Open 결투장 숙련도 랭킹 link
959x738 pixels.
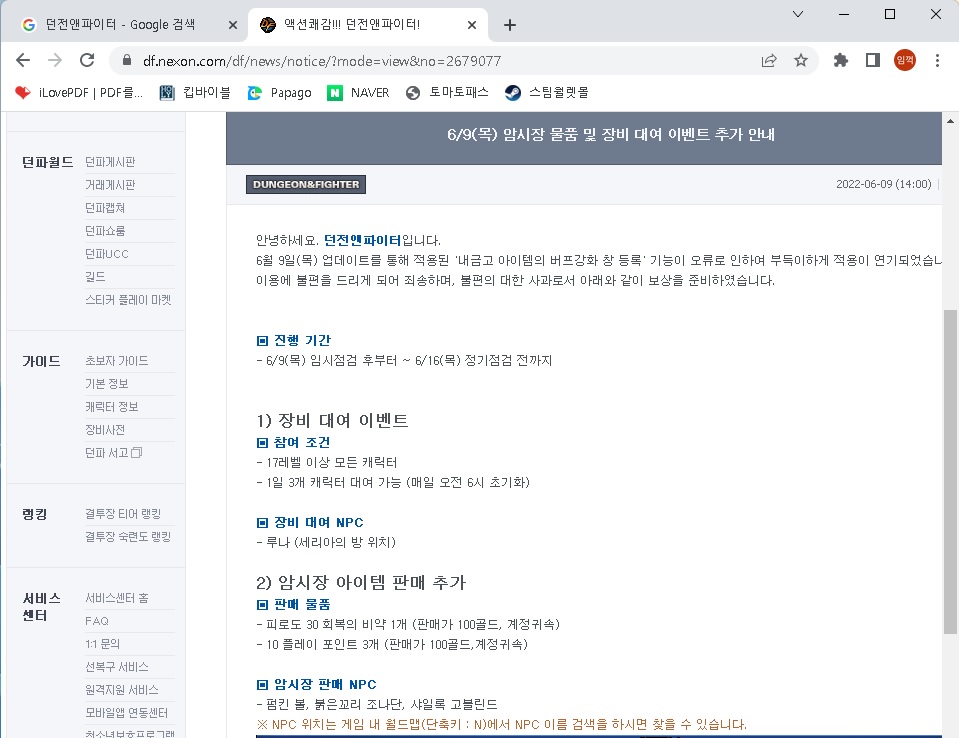tap(128, 536)
